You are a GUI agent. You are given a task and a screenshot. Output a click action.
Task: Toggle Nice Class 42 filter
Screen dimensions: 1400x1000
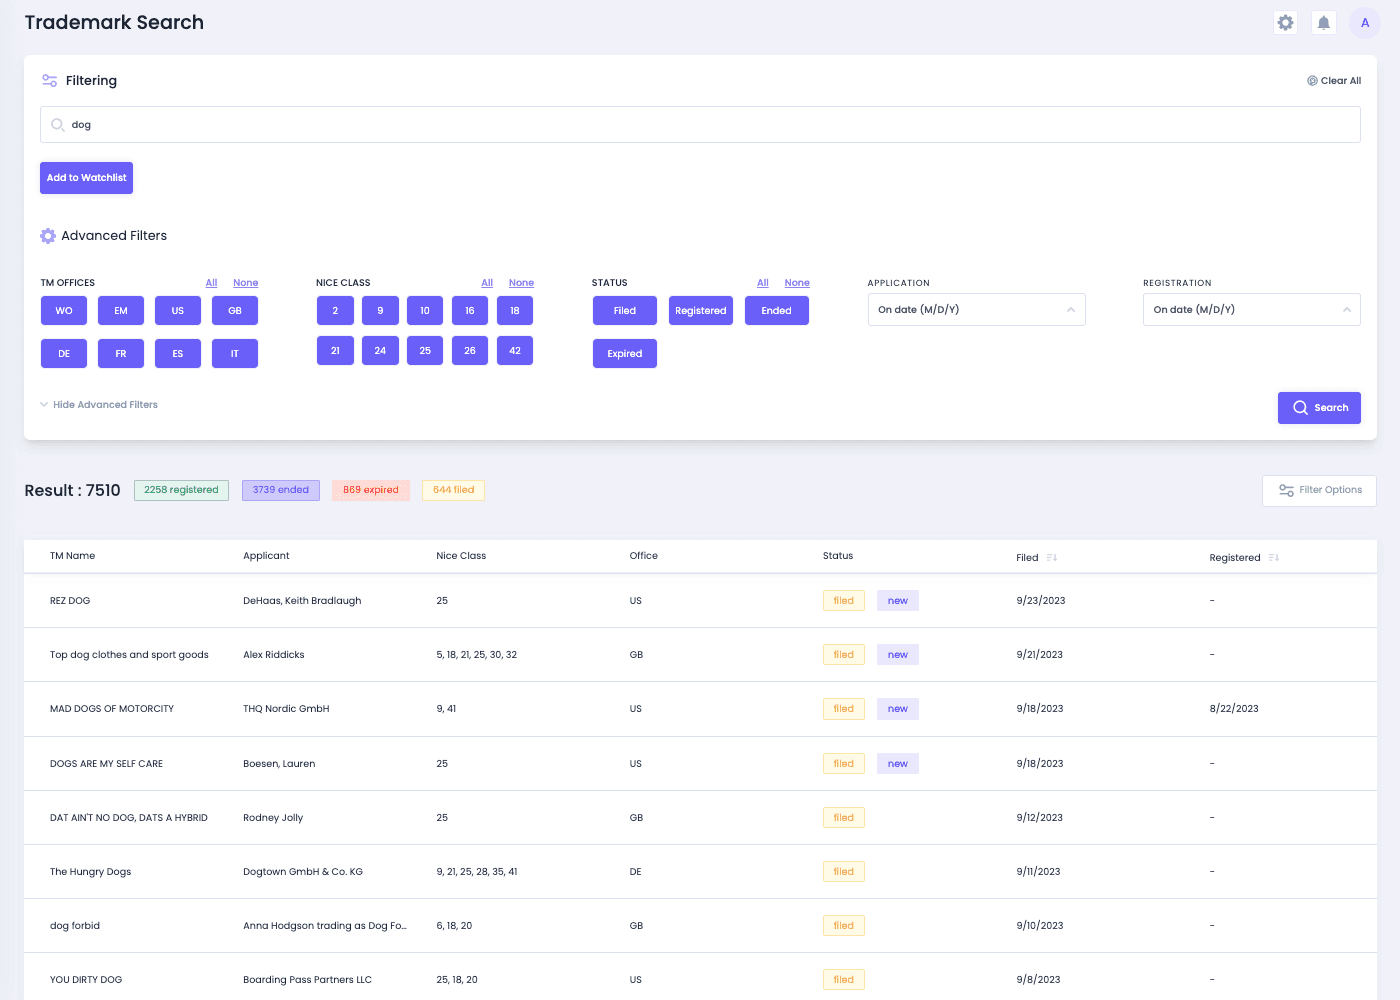click(515, 351)
